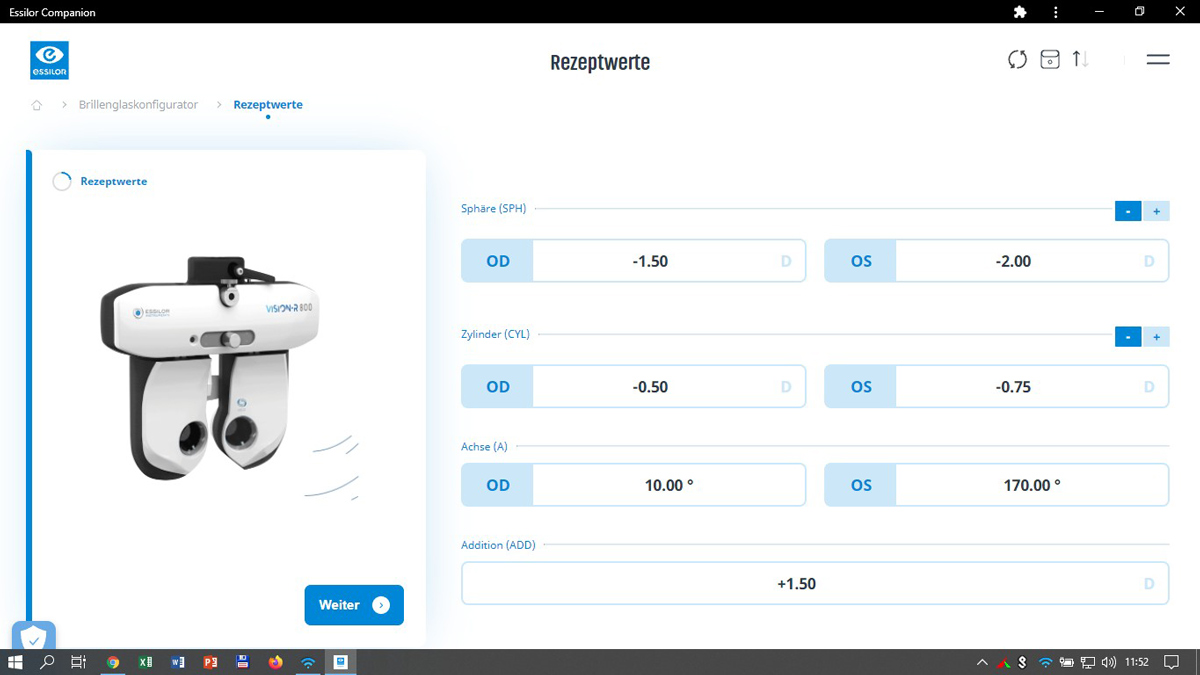Select minus sign for Sphäre (SPH)
This screenshot has height=675, width=1200.
coord(1127,211)
